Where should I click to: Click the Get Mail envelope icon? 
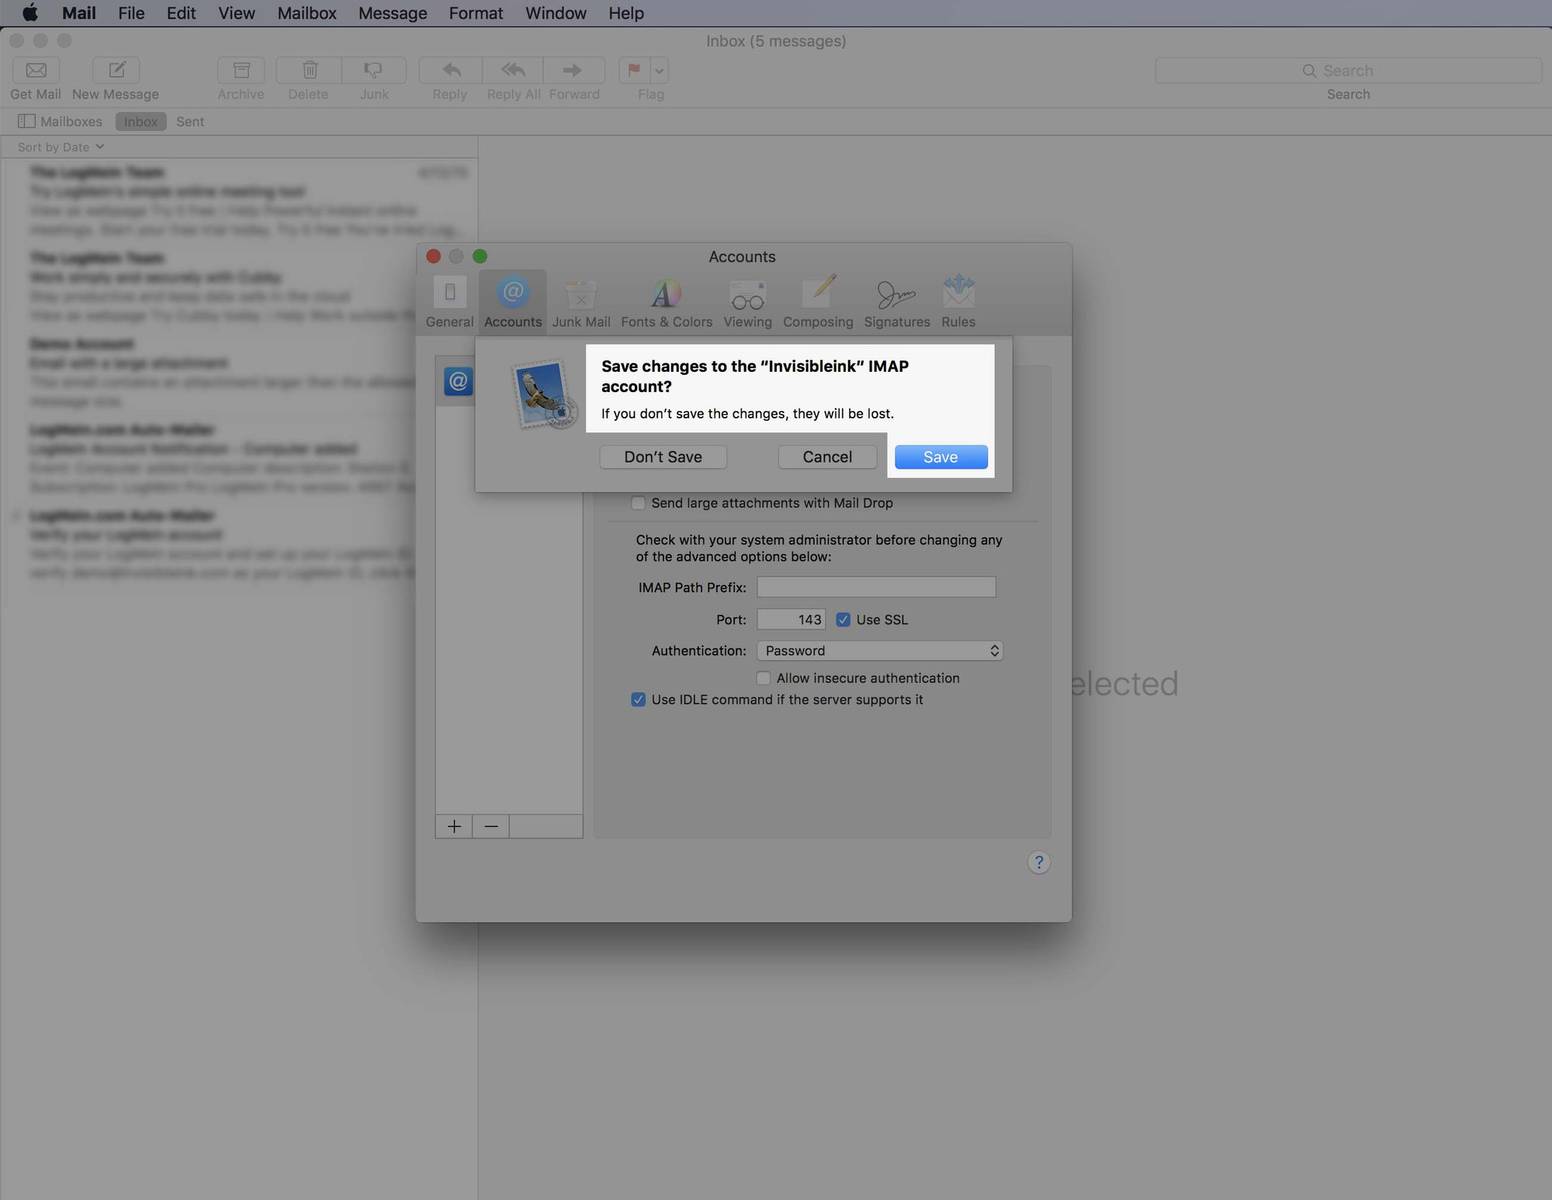click(36, 70)
